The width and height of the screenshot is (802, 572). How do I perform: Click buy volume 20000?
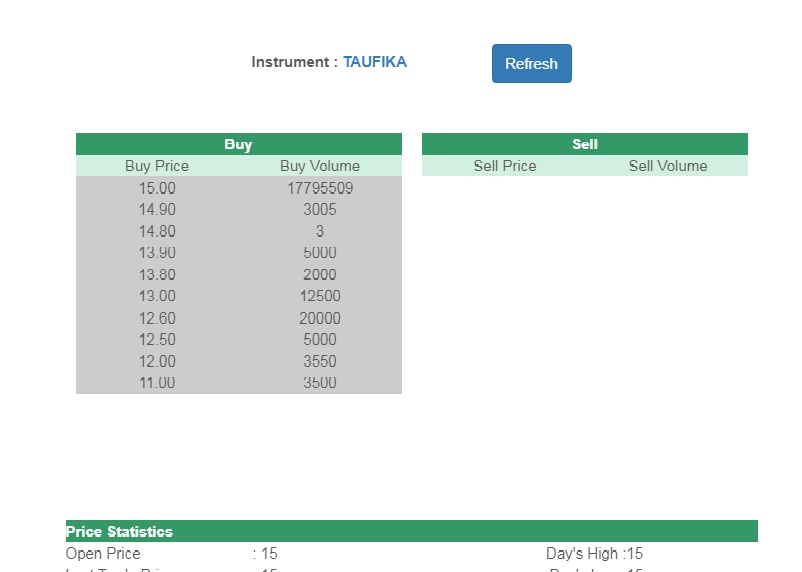click(x=320, y=318)
